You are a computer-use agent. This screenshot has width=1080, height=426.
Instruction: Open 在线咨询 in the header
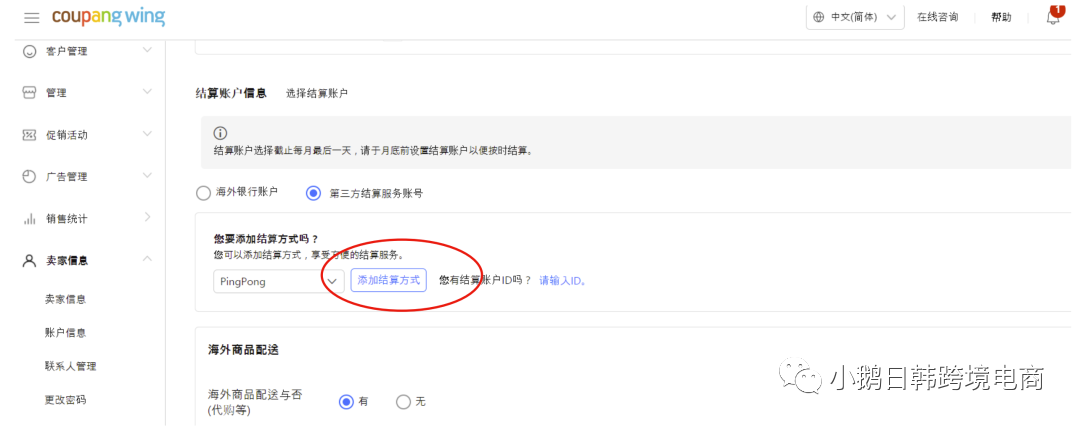[x=937, y=17]
